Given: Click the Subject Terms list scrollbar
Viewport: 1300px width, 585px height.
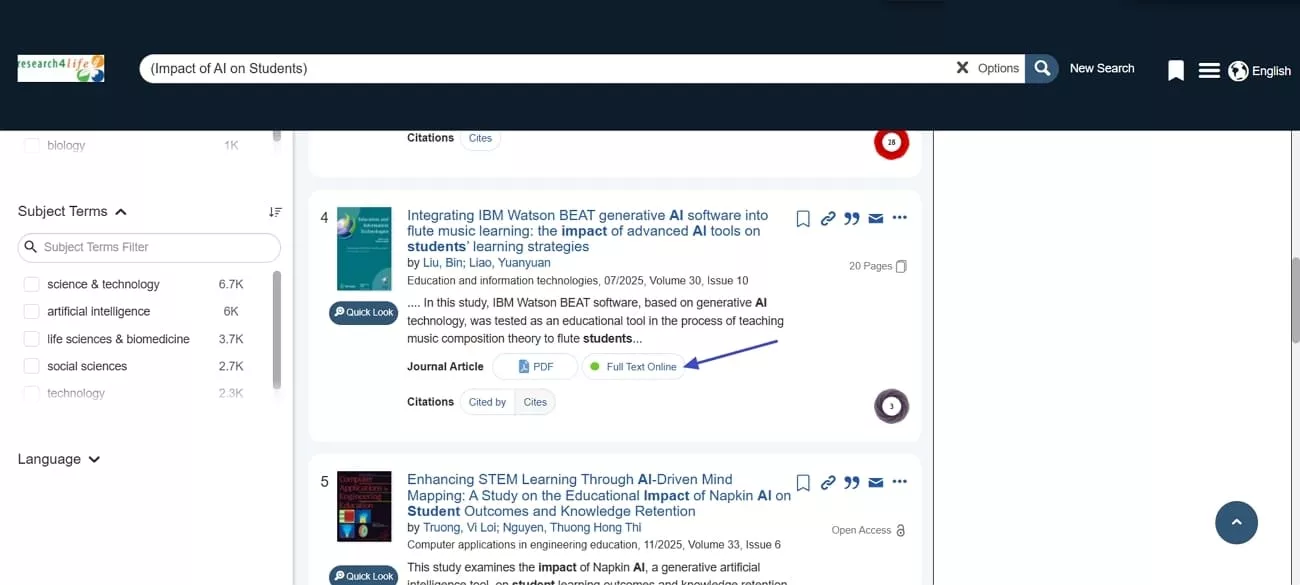Looking at the screenshot, I should (277, 329).
